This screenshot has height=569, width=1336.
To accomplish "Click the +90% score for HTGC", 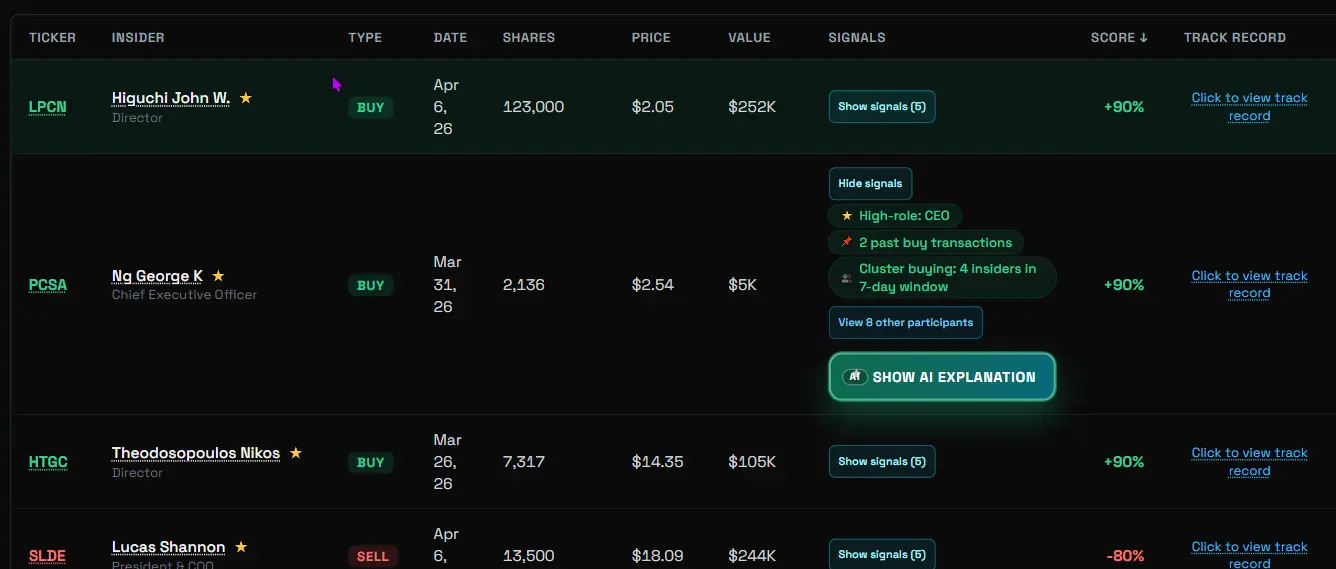I will tap(1124, 462).
